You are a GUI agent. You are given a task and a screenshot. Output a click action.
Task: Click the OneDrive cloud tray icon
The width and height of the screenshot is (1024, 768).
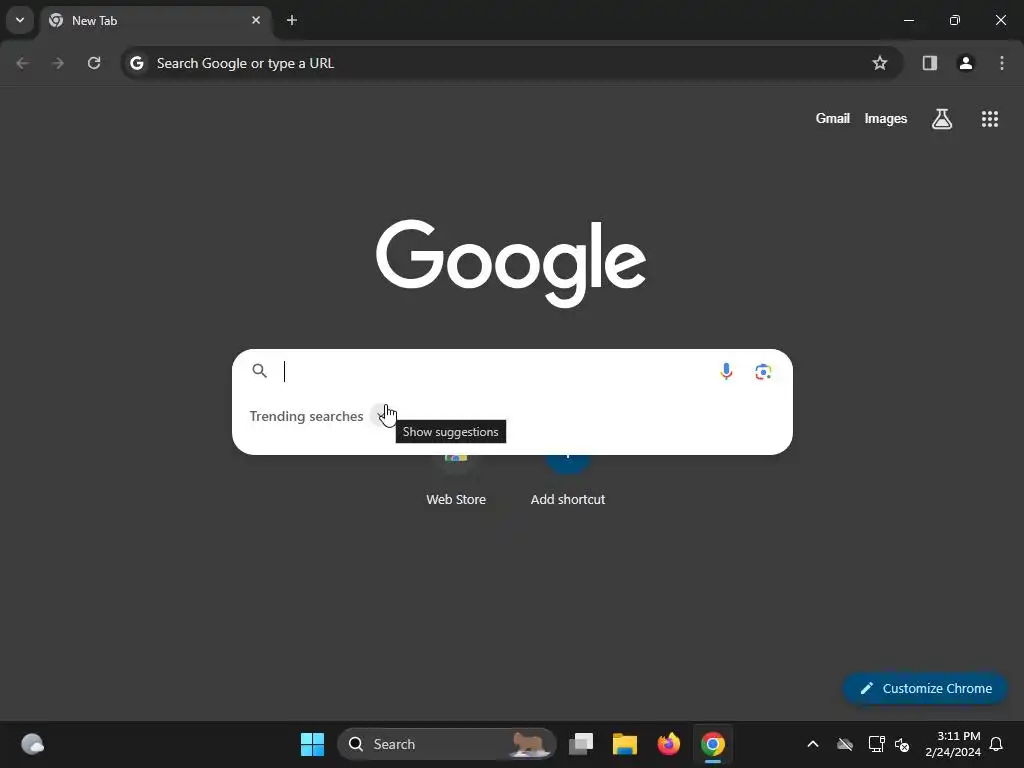[x=845, y=744]
